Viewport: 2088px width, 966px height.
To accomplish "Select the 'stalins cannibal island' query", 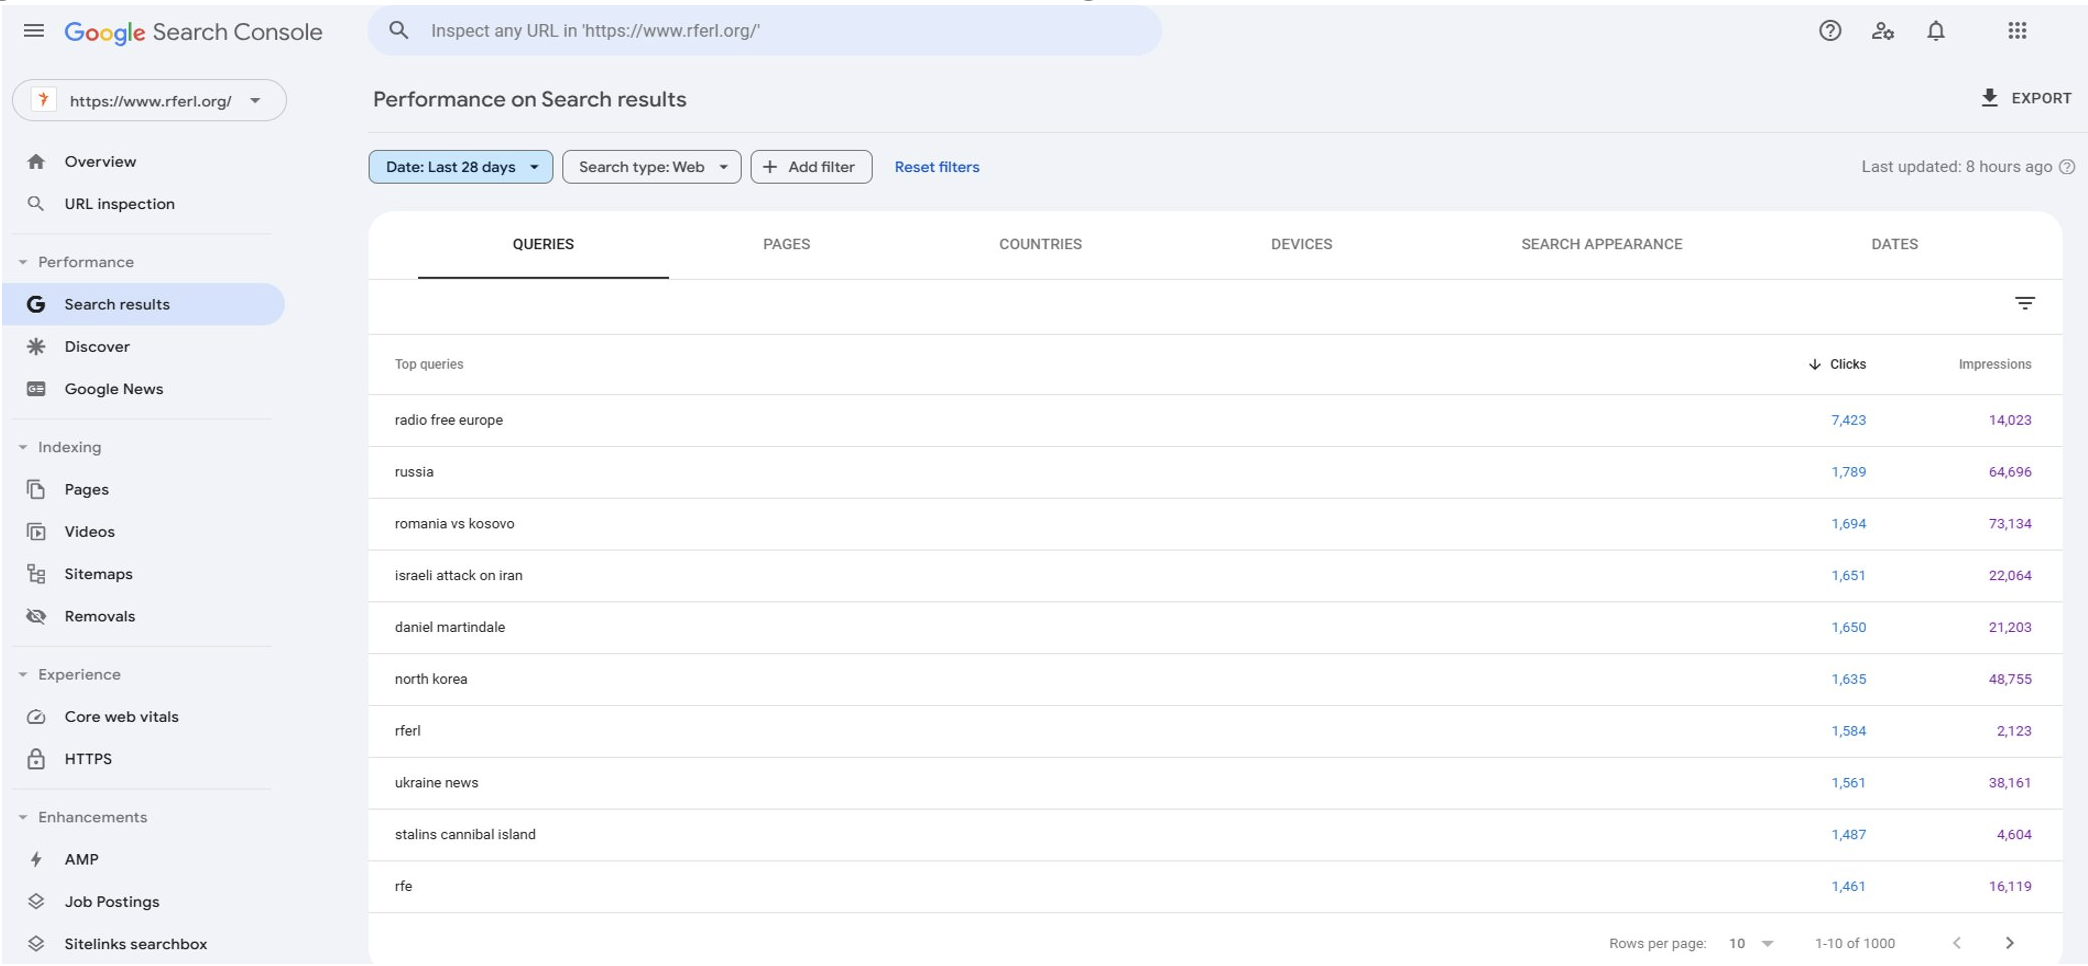I will [x=1215, y=835].
